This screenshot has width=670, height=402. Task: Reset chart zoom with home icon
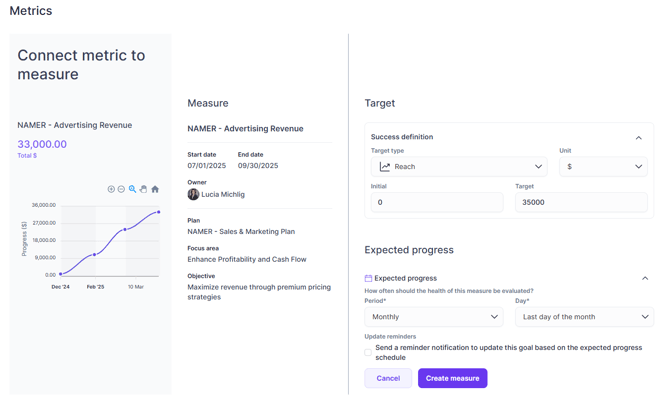point(155,189)
